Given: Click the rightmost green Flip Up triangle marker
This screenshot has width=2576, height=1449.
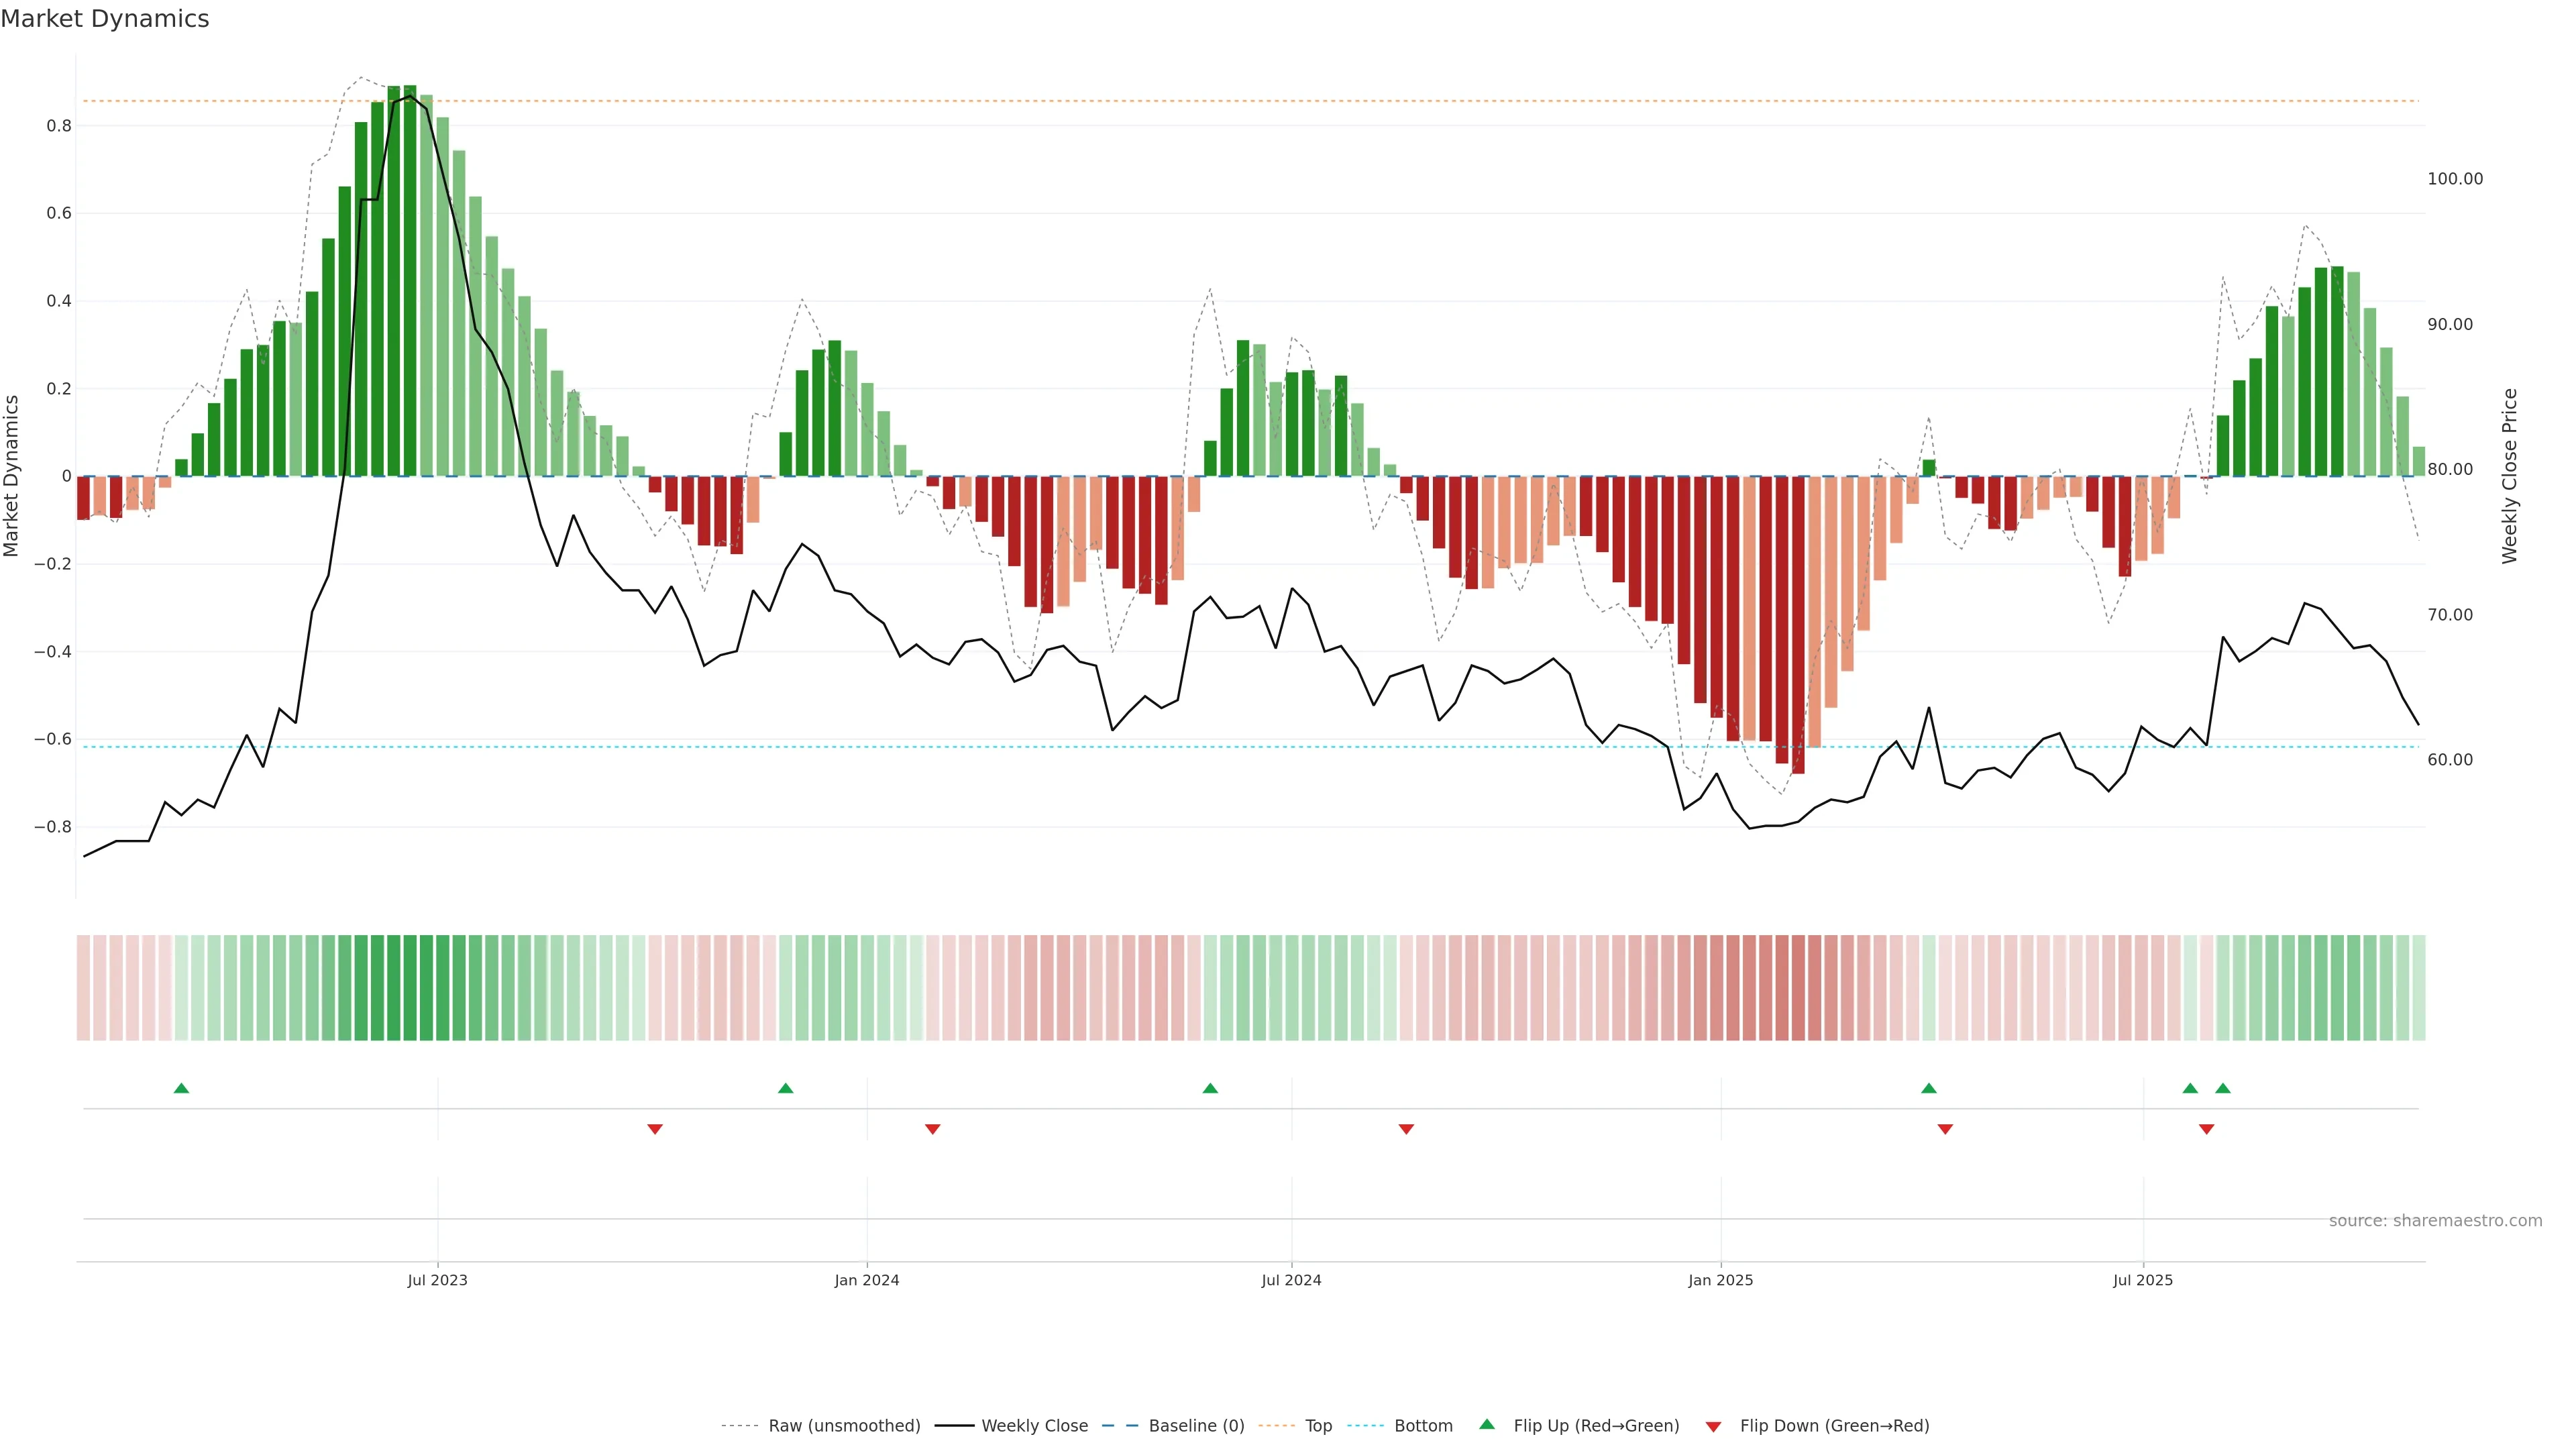Looking at the screenshot, I should [2223, 1088].
